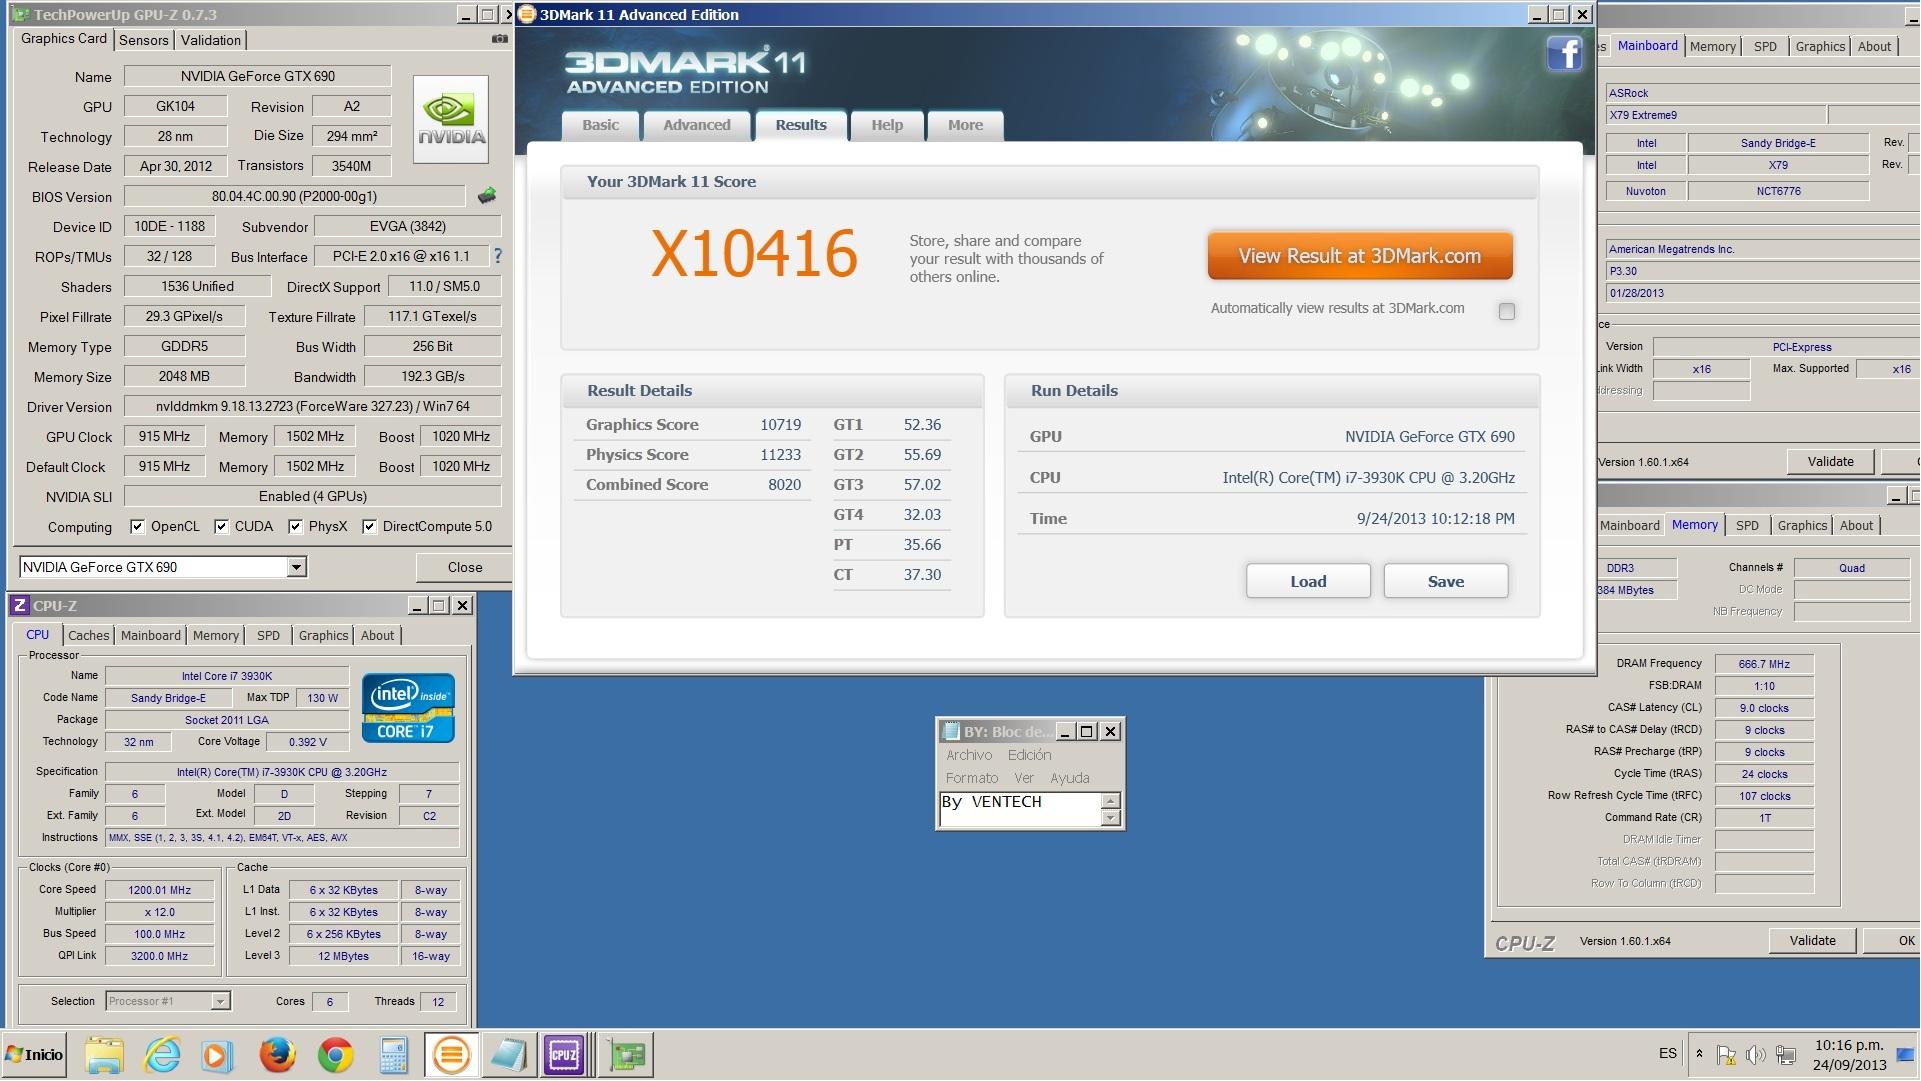Switch to 3DMark orange taskbar icon
The height and width of the screenshot is (1081, 1921).
click(451, 1055)
